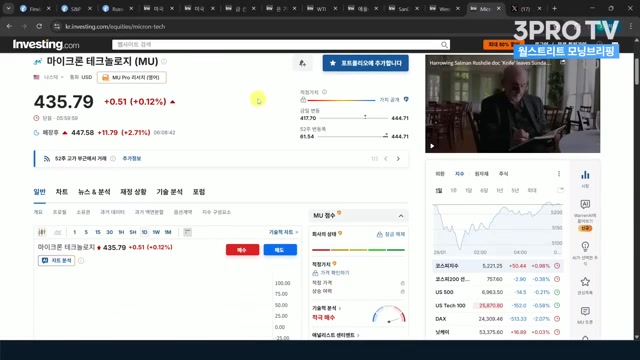
Task: Click the 잠금 해제 unlock link
Action: point(391,234)
